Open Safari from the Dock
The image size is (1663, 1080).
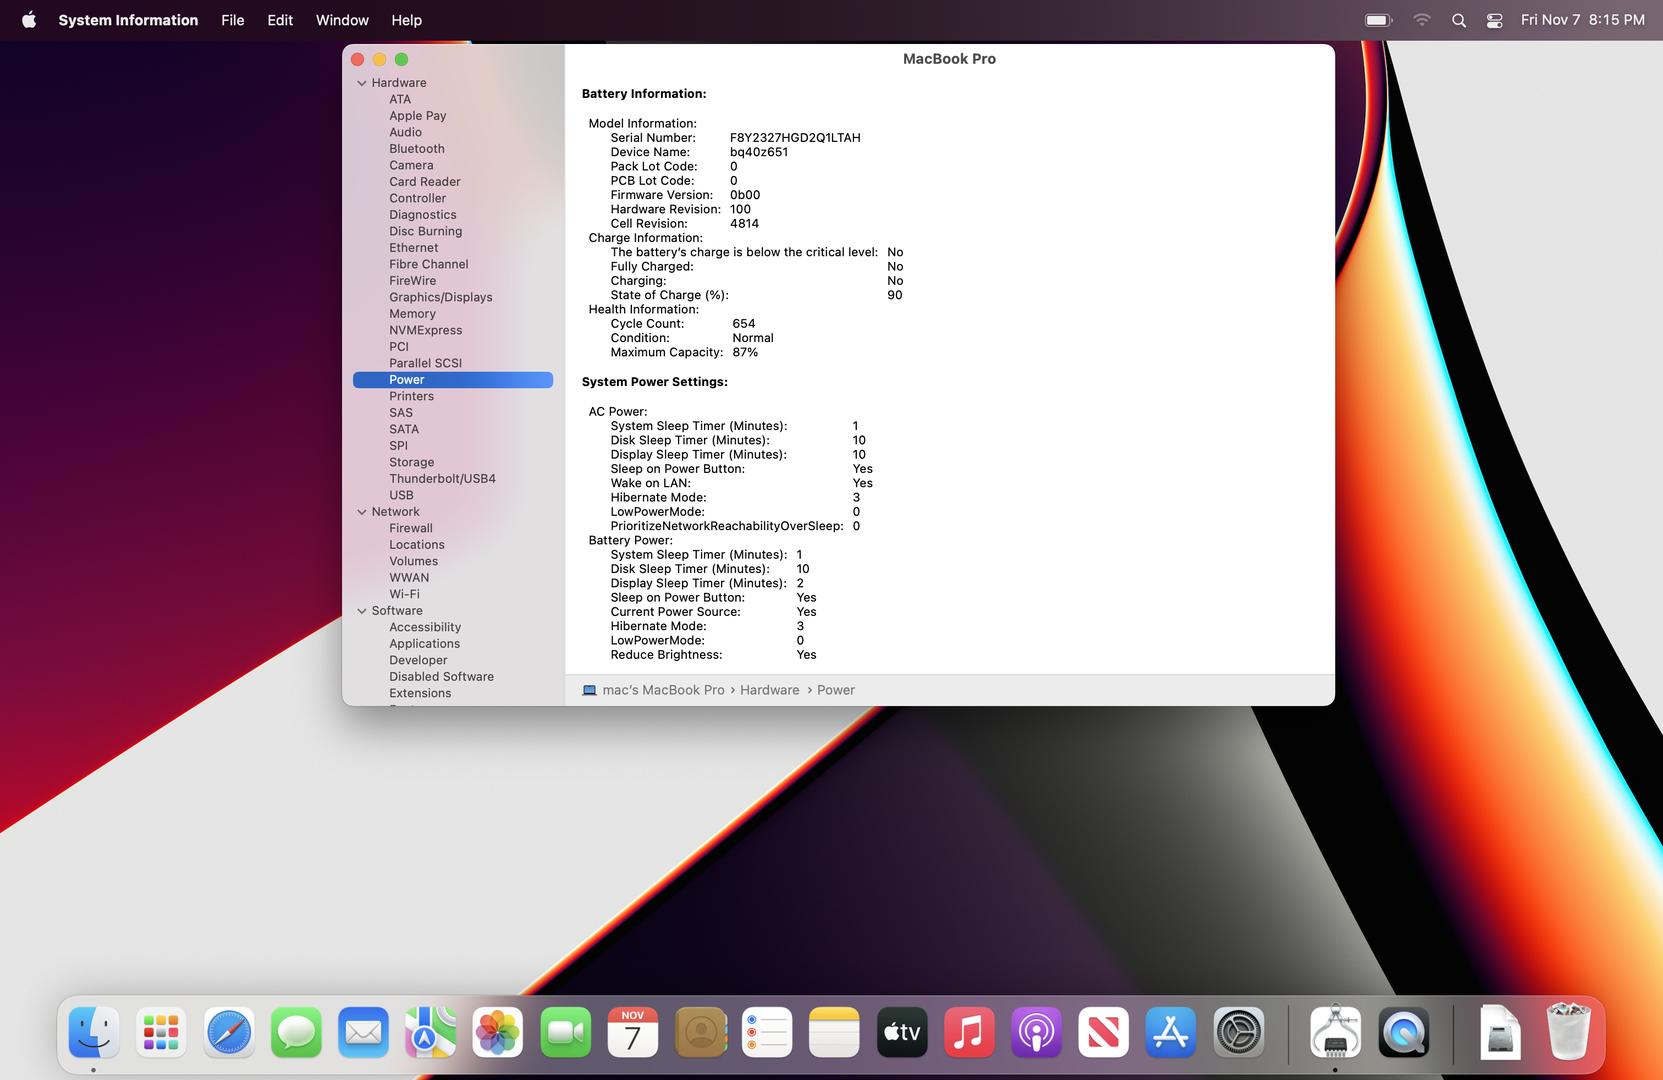(x=229, y=1032)
